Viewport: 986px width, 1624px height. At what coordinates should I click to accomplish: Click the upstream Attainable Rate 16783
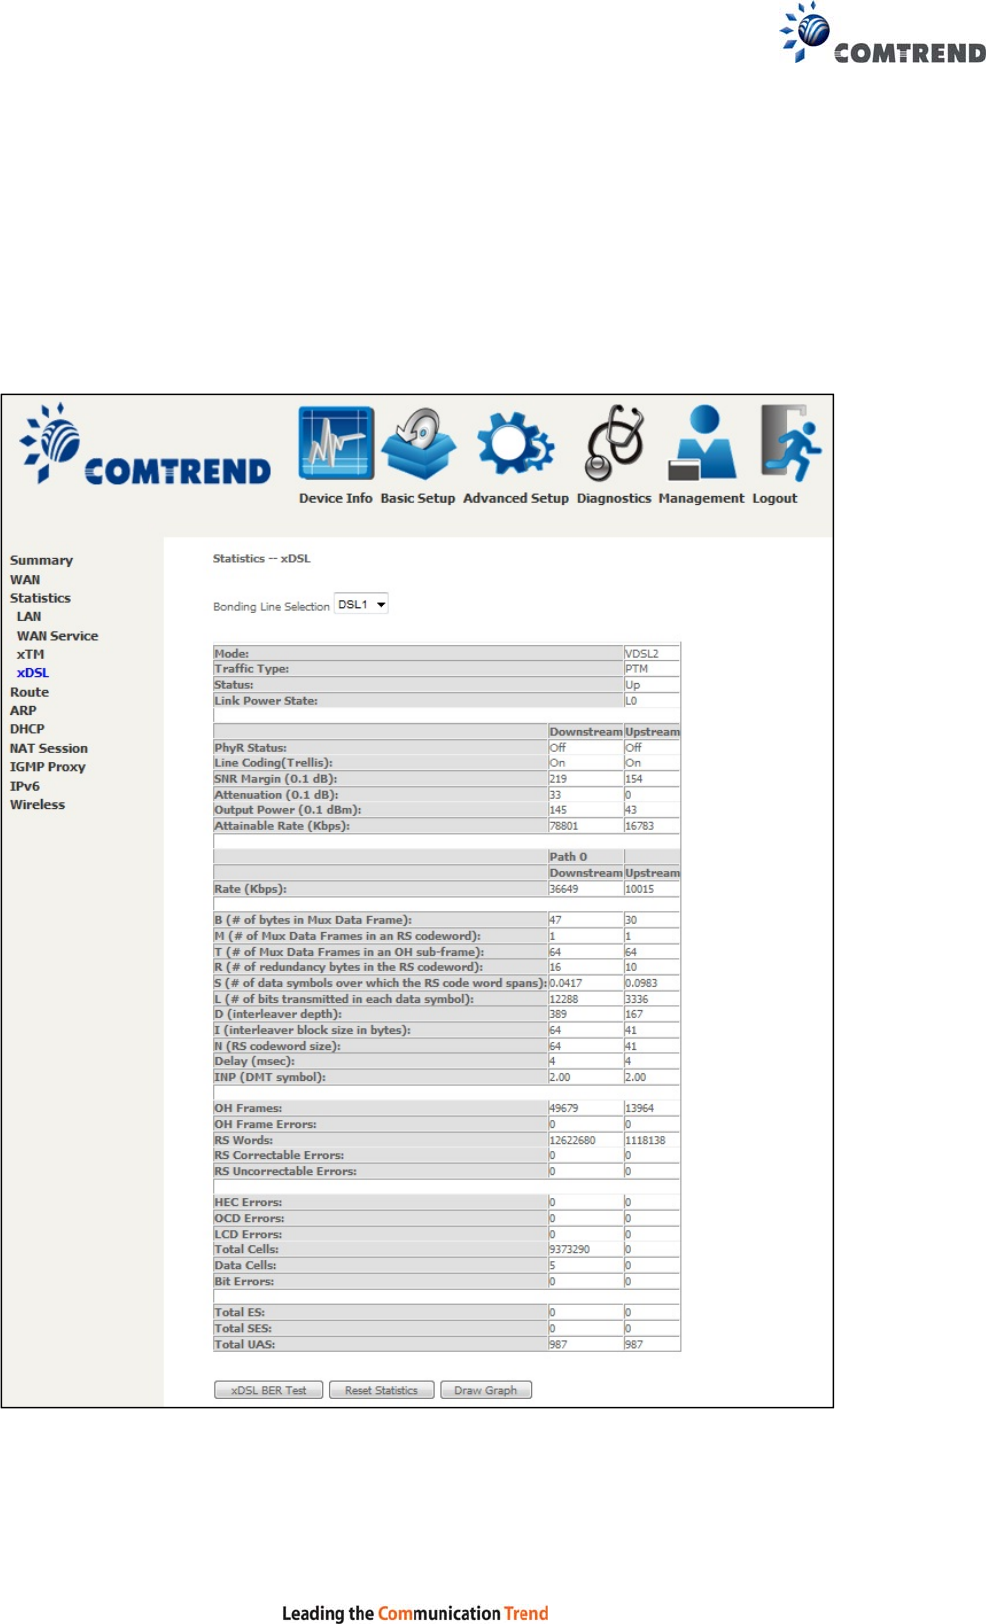tap(640, 826)
